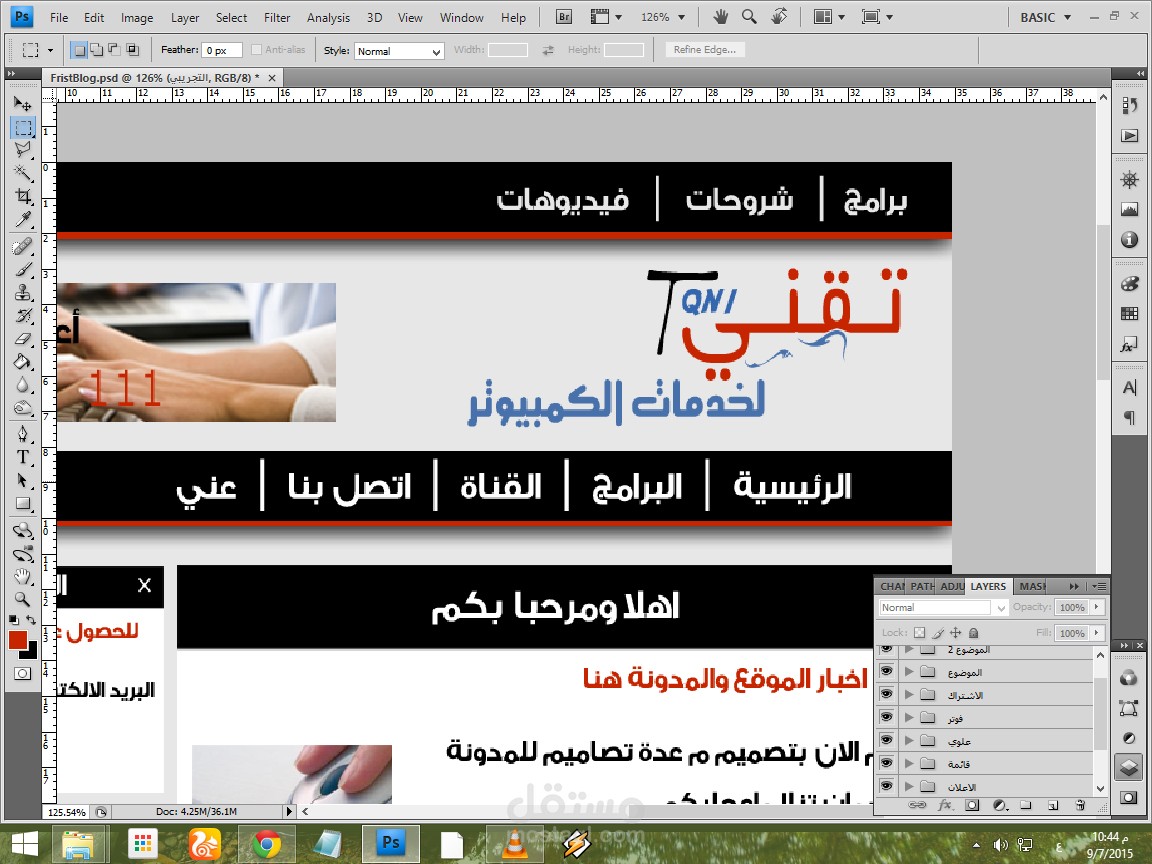Image resolution: width=1152 pixels, height=864 pixels.
Task: Create a new layer icon
Action: click(1053, 805)
